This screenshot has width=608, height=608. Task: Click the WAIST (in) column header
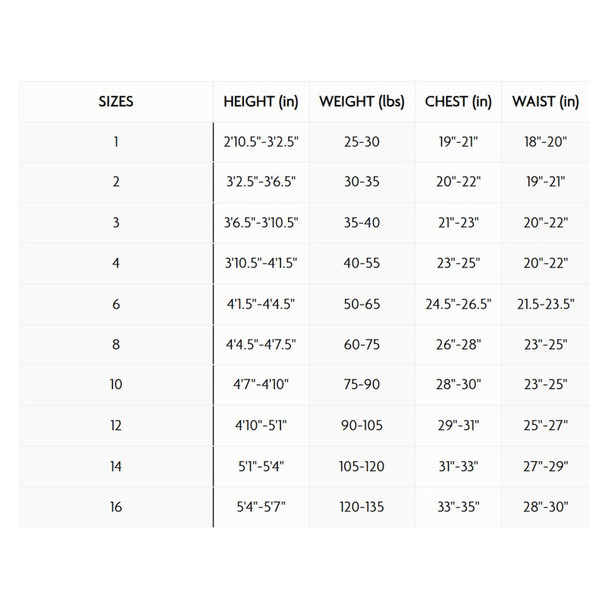point(545,101)
